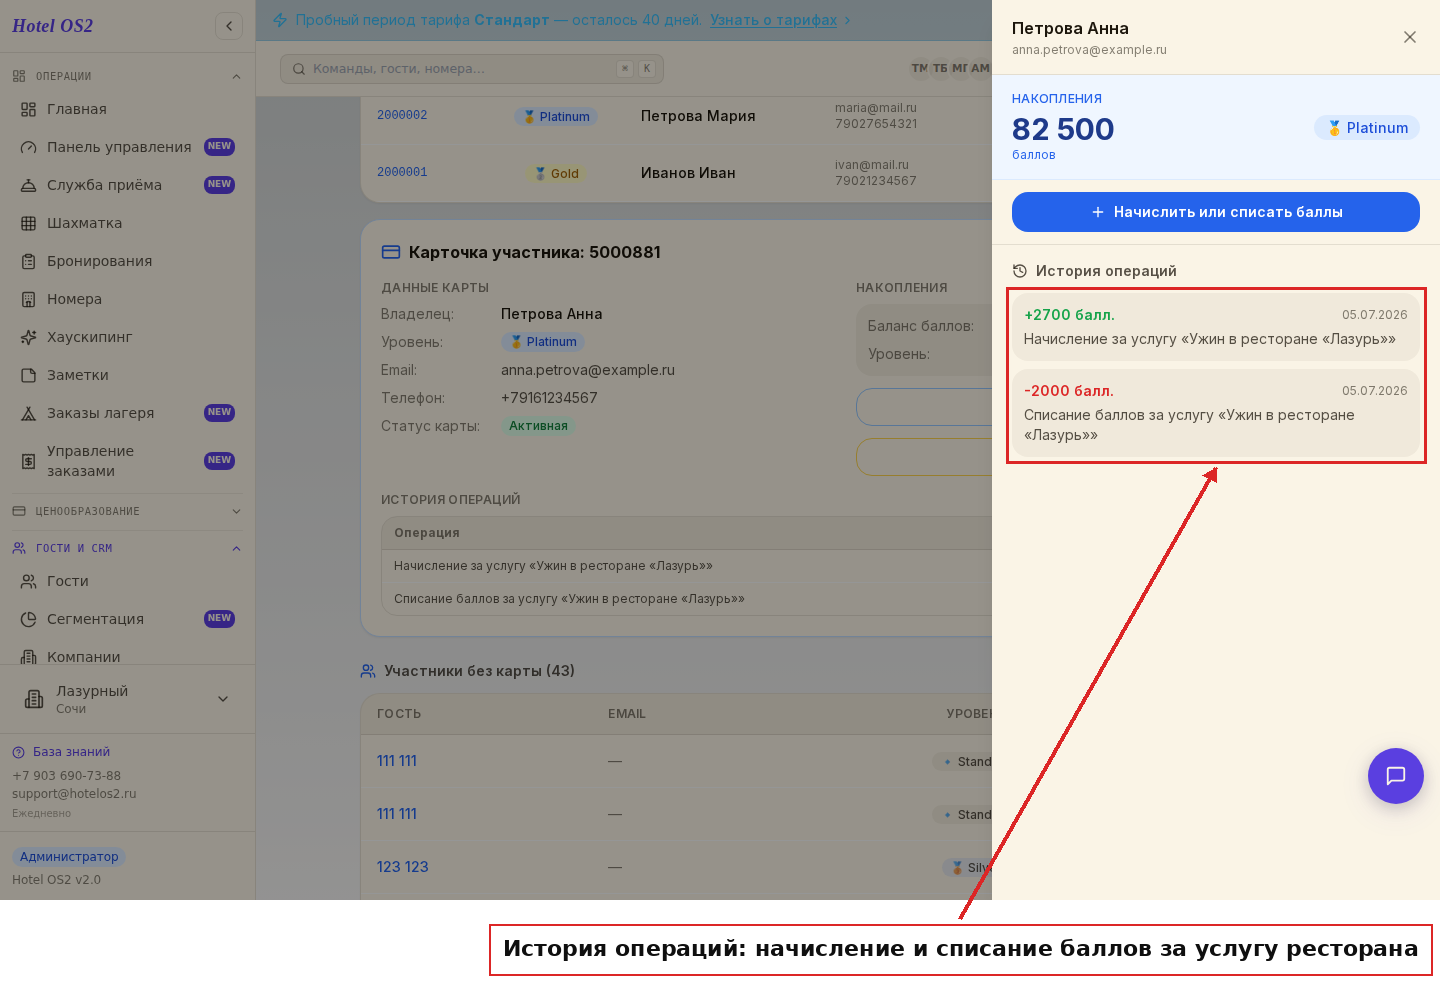
Task: Click the -2000 балл. operation entry
Action: click(x=1216, y=413)
